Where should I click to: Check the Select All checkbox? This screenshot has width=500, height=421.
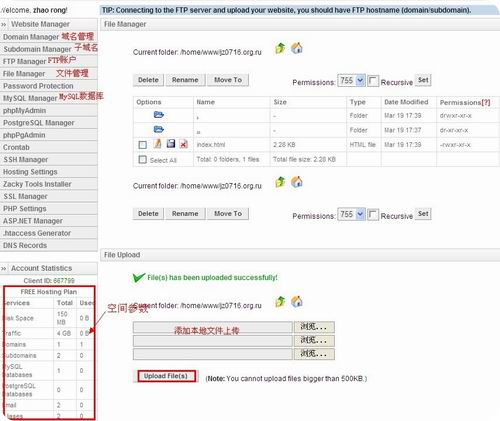[x=142, y=159]
